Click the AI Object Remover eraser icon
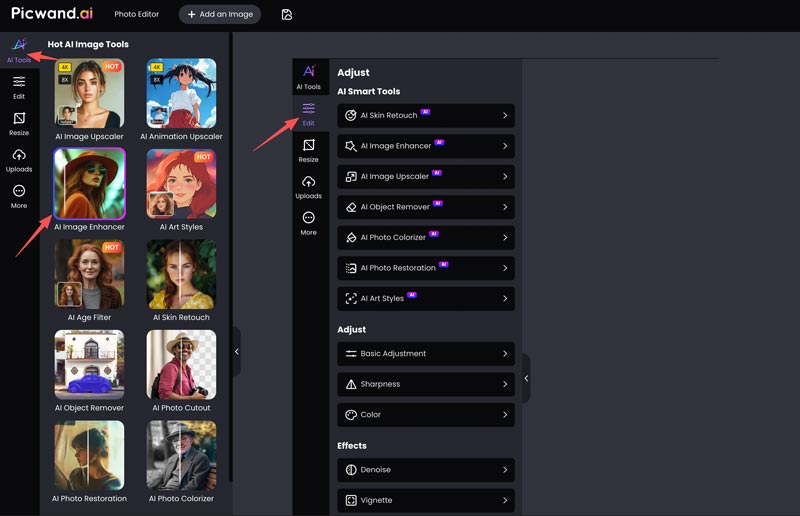 [x=351, y=207]
